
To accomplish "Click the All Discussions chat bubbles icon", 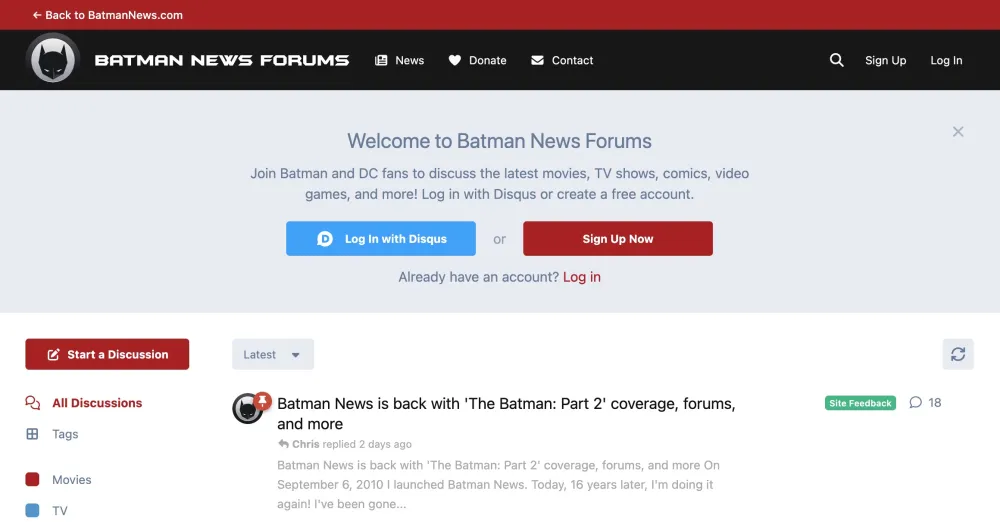I will click(33, 403).
